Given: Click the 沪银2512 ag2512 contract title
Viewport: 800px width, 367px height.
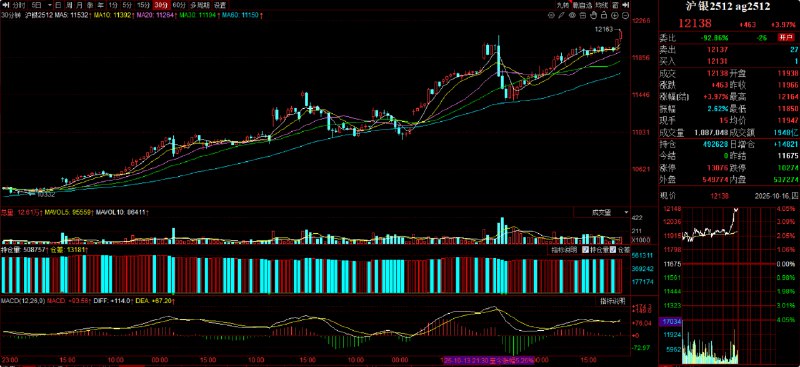Looking at the screenshot, I should pyautogui.click(x=729, y=6).
